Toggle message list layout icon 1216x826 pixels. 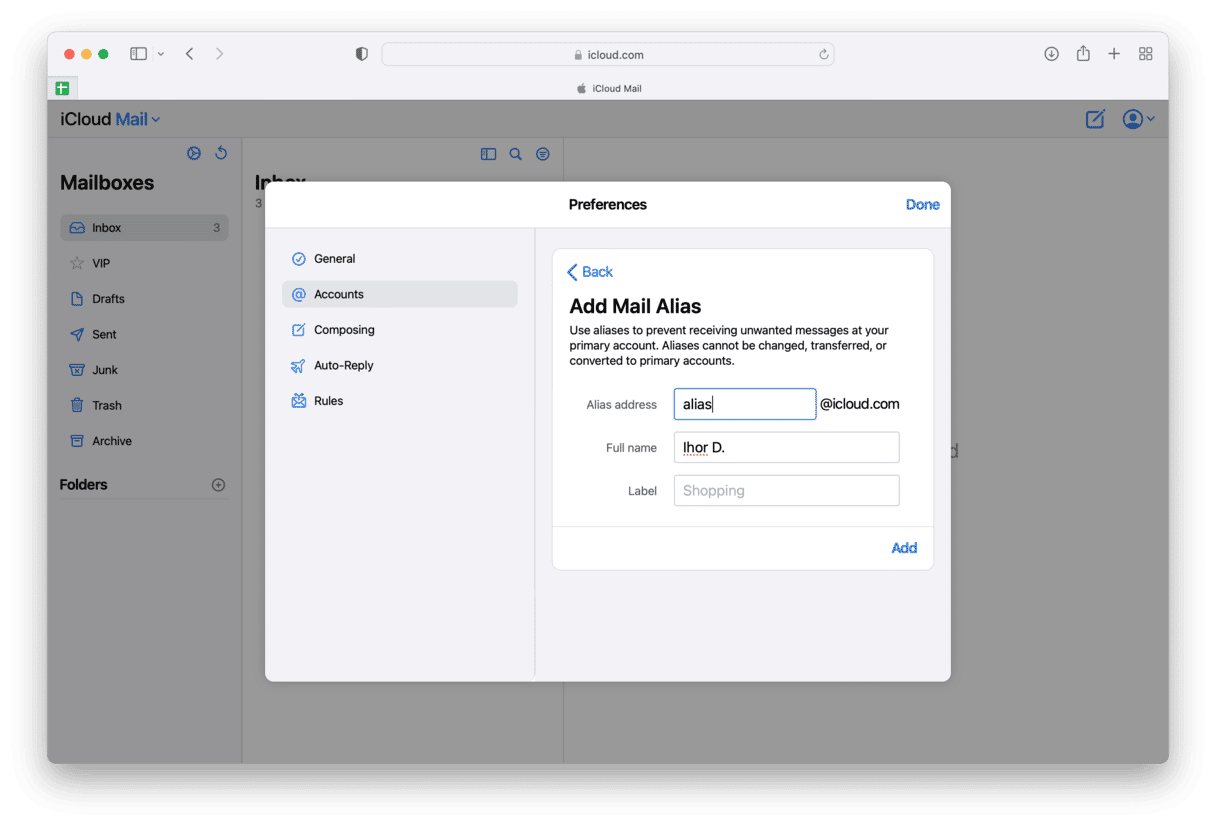pos(488,154)
